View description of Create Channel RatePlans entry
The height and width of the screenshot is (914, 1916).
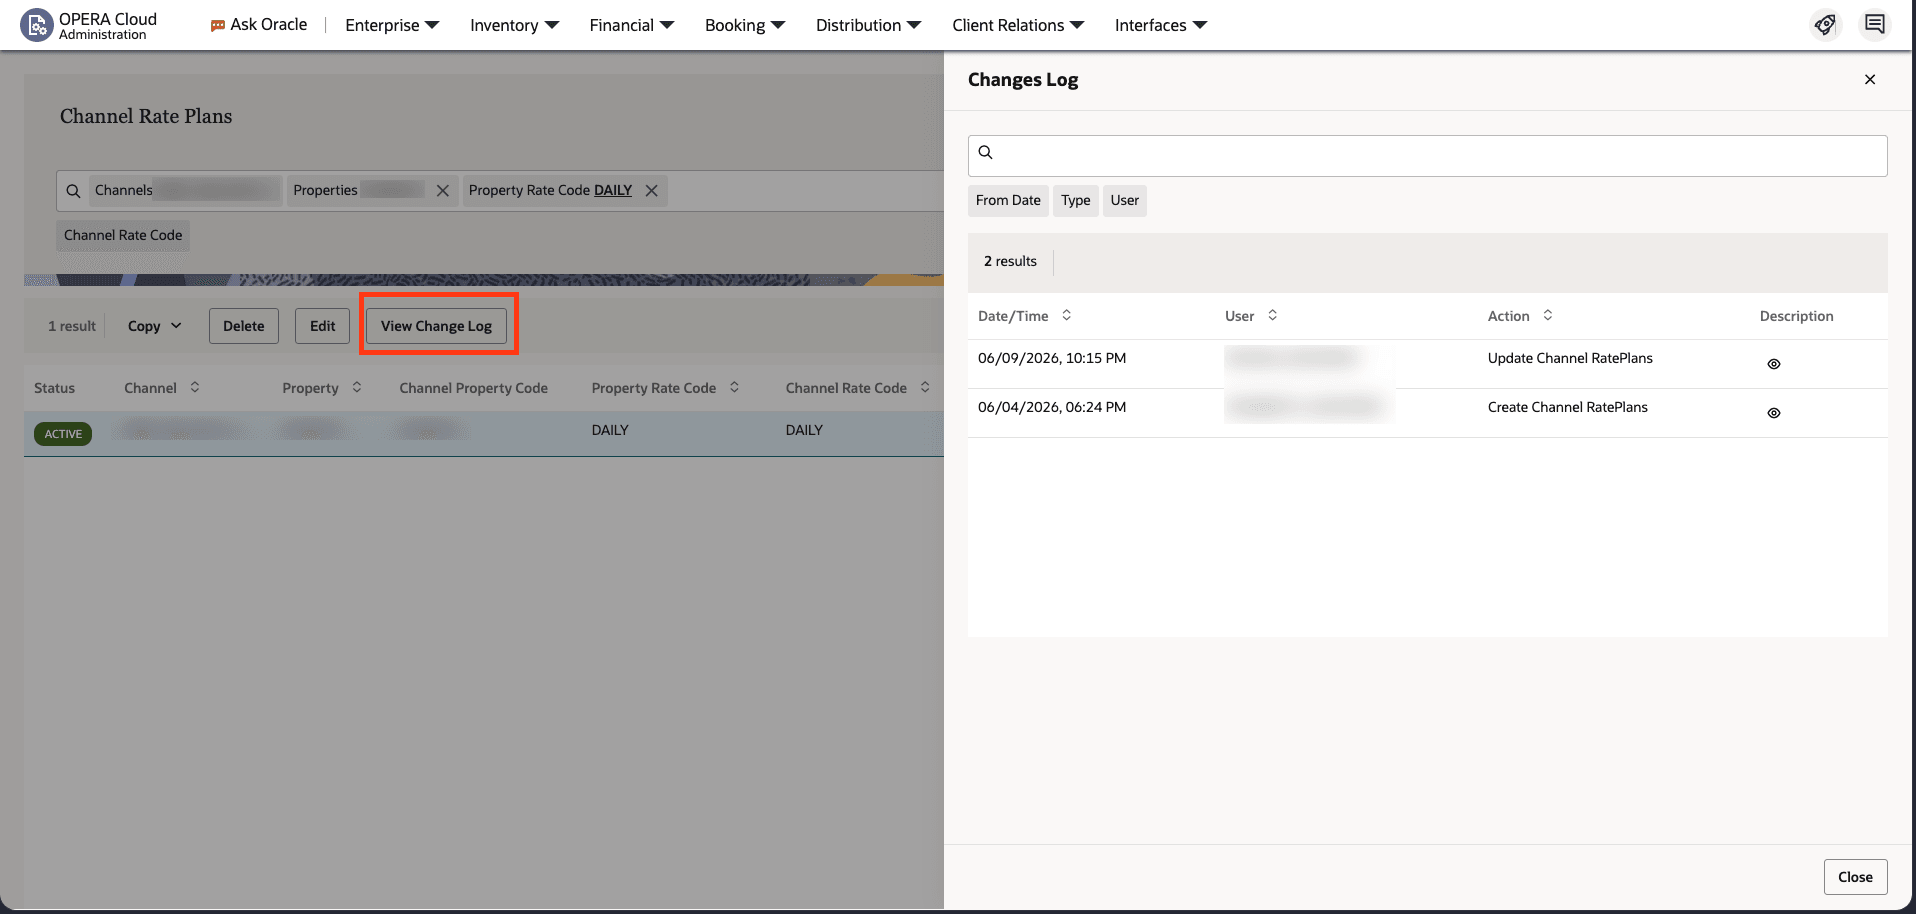point(1774,413)
